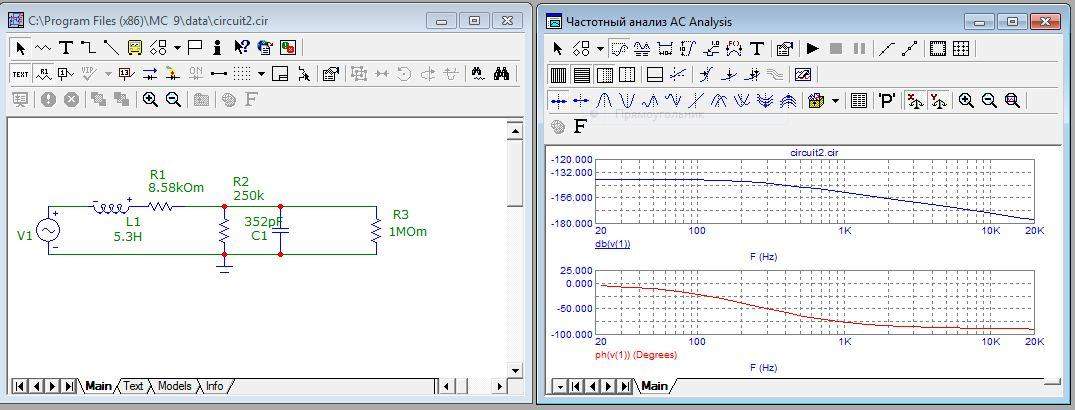Zoom out on the AC Analysis plot

[x=989, y=100]
